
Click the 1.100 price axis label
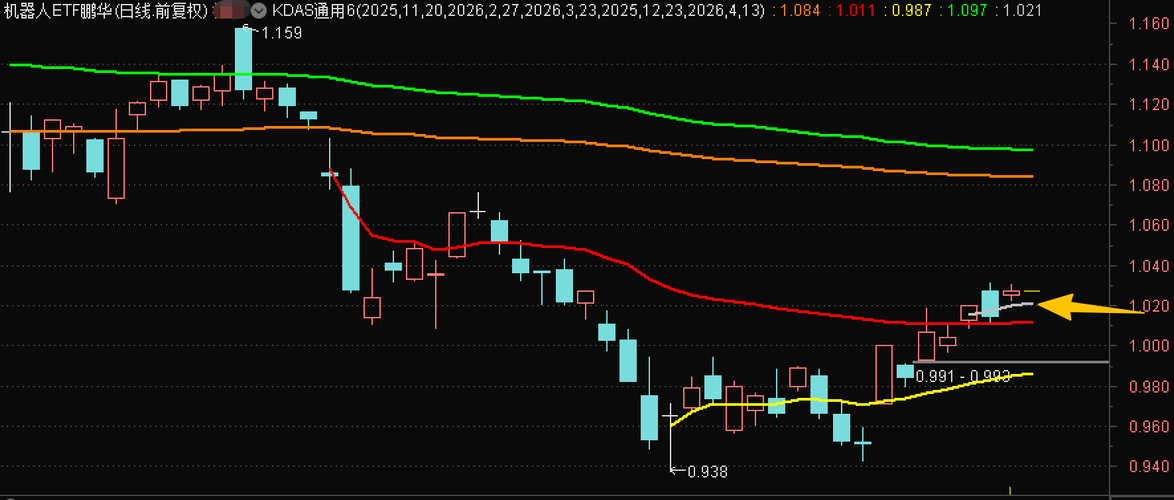coord(1149,145)
